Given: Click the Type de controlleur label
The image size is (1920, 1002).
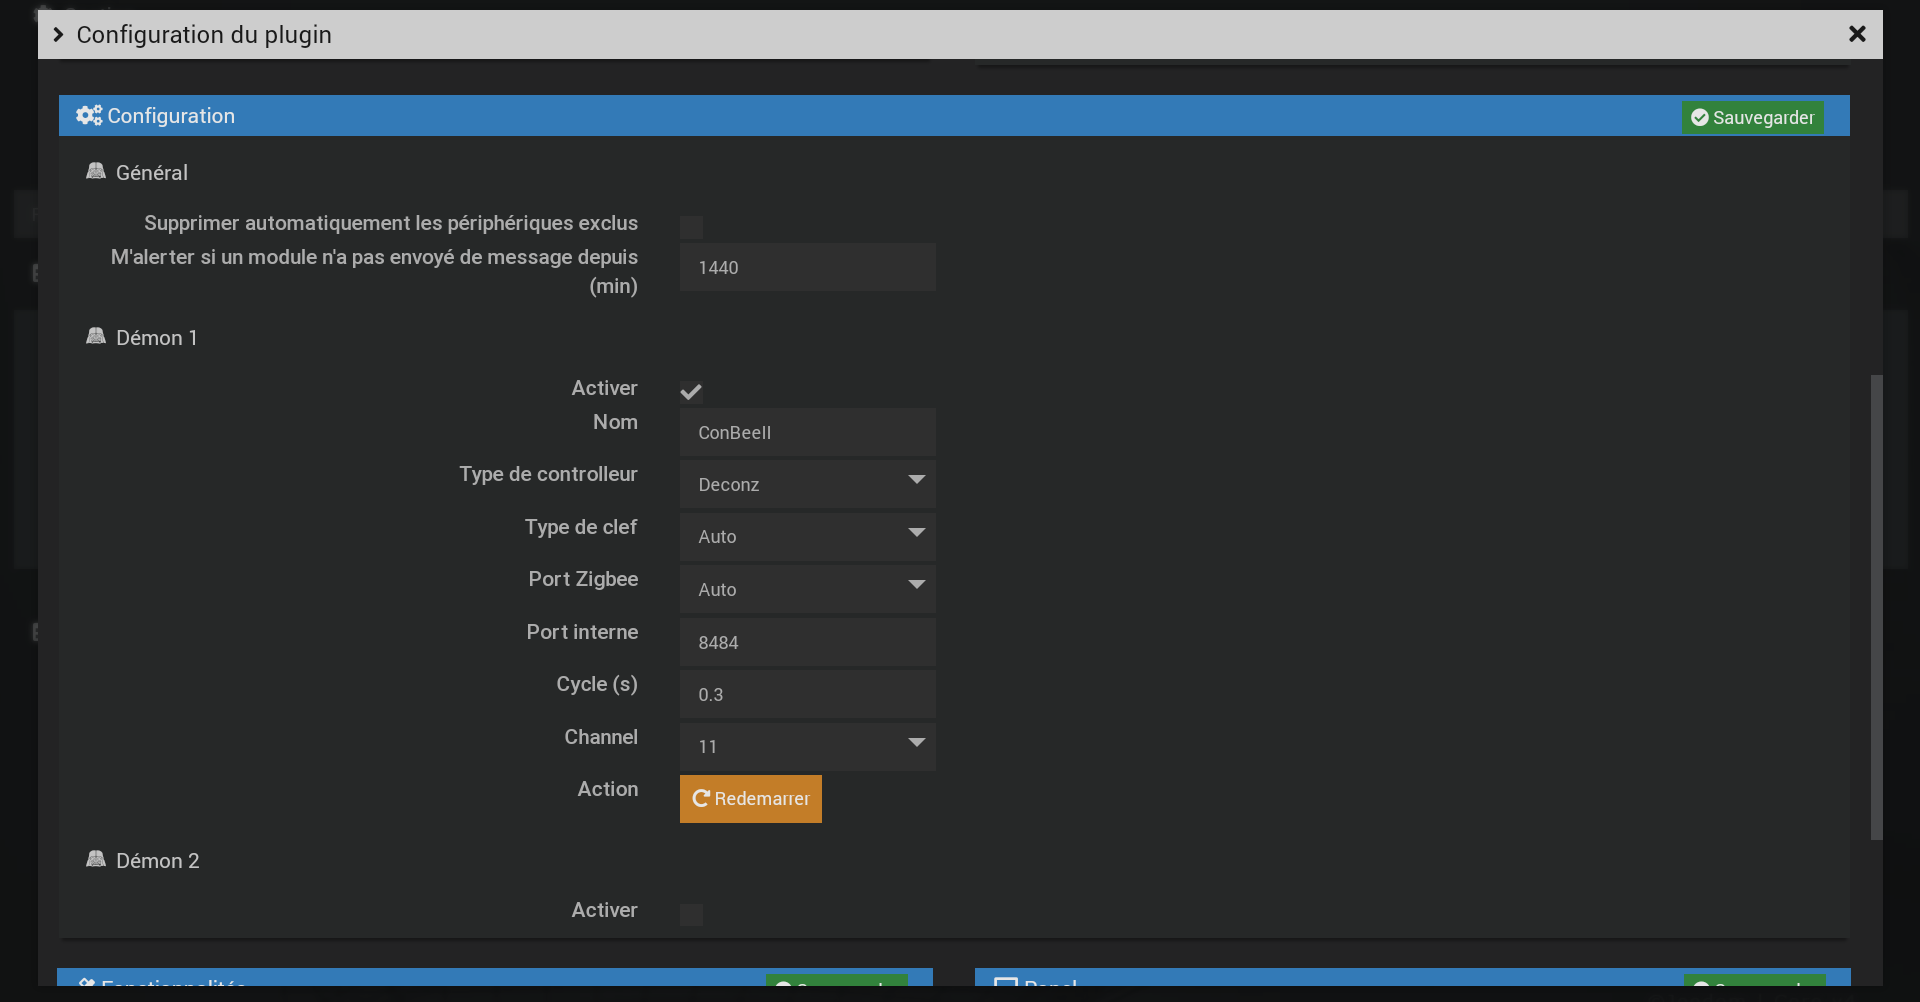Looking at the screenshot, I should pyautogui.click(x=548, y=474).
